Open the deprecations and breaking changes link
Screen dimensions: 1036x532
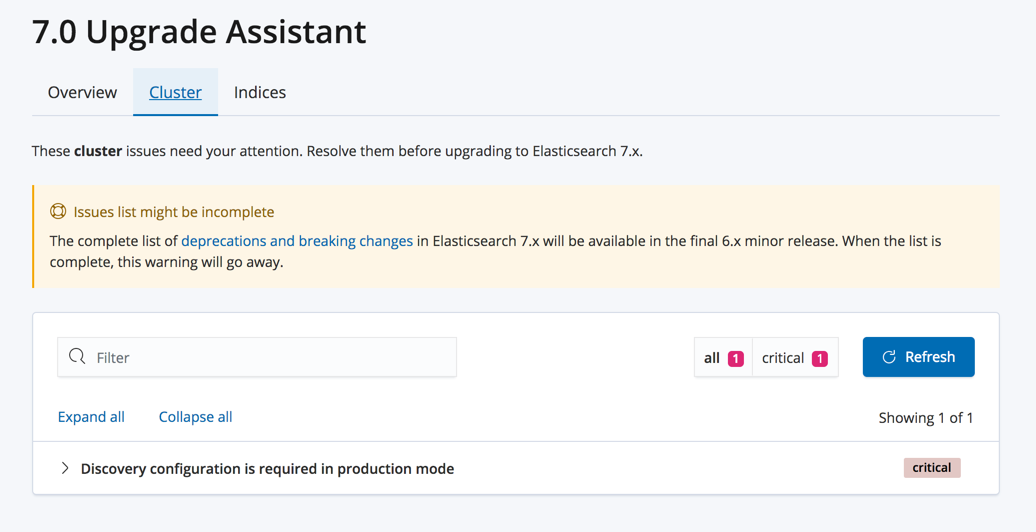tap(297, 241)
